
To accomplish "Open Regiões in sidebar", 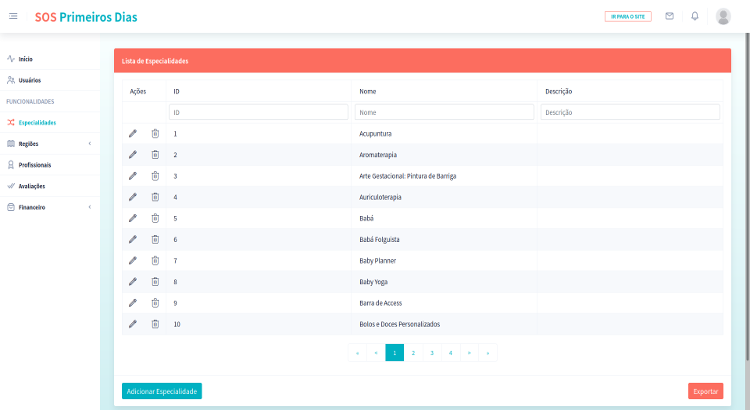I will pyautogui.click(x=28, y=144).
